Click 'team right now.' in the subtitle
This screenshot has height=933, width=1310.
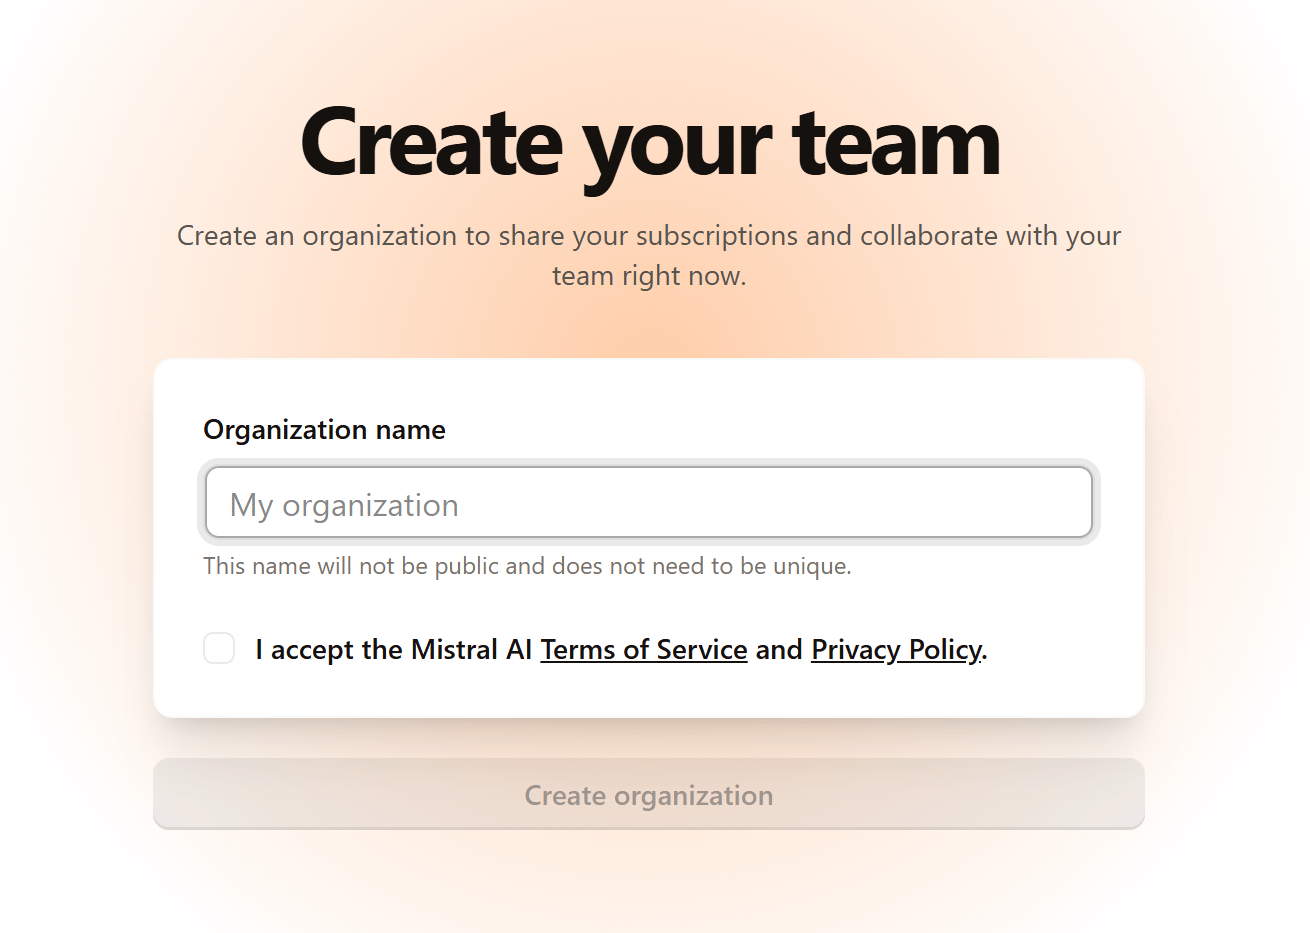[649, 276]
